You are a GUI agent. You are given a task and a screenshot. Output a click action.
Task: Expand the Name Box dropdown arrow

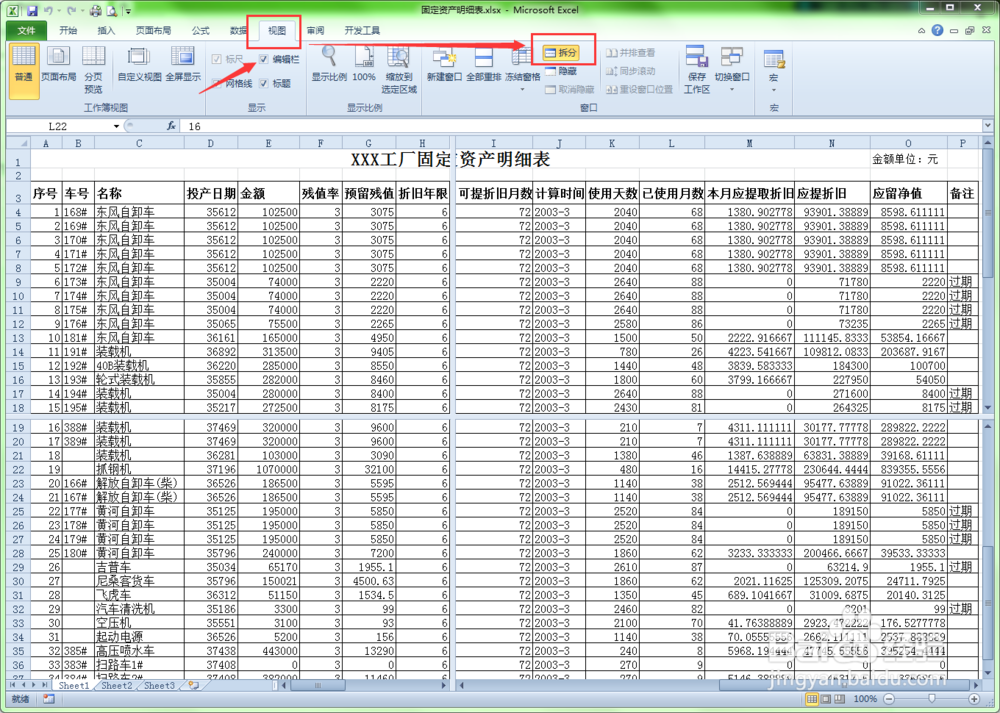coord(116,126)
